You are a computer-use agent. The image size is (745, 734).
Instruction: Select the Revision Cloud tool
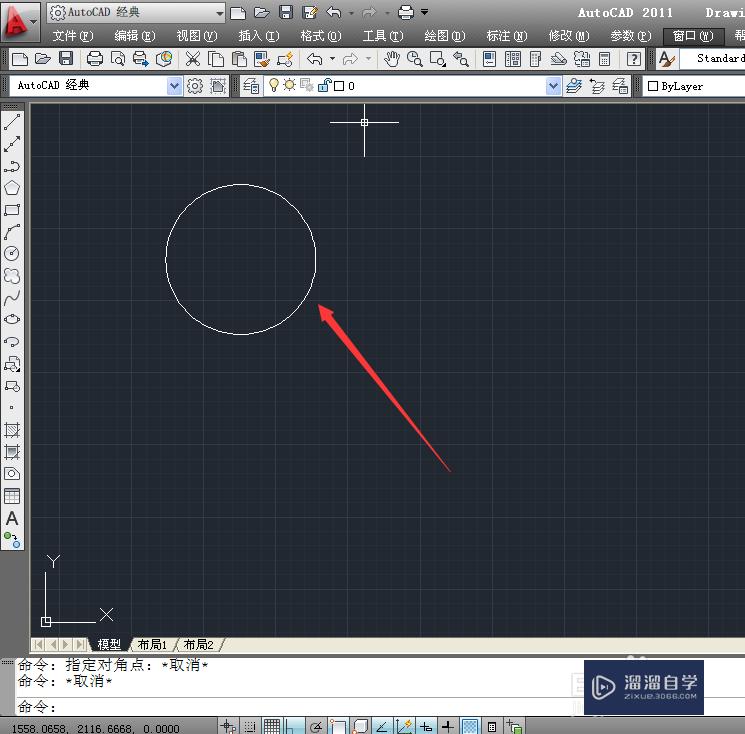coord(12,276)
